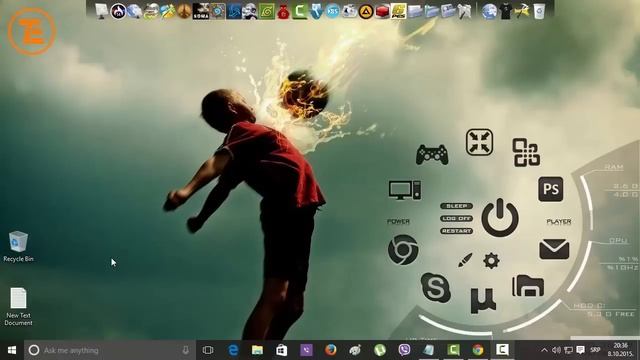This screenshot has height=360, width=640.
Task: Open the green leaf symbol icon in the dock
Action: coord(267,11)
